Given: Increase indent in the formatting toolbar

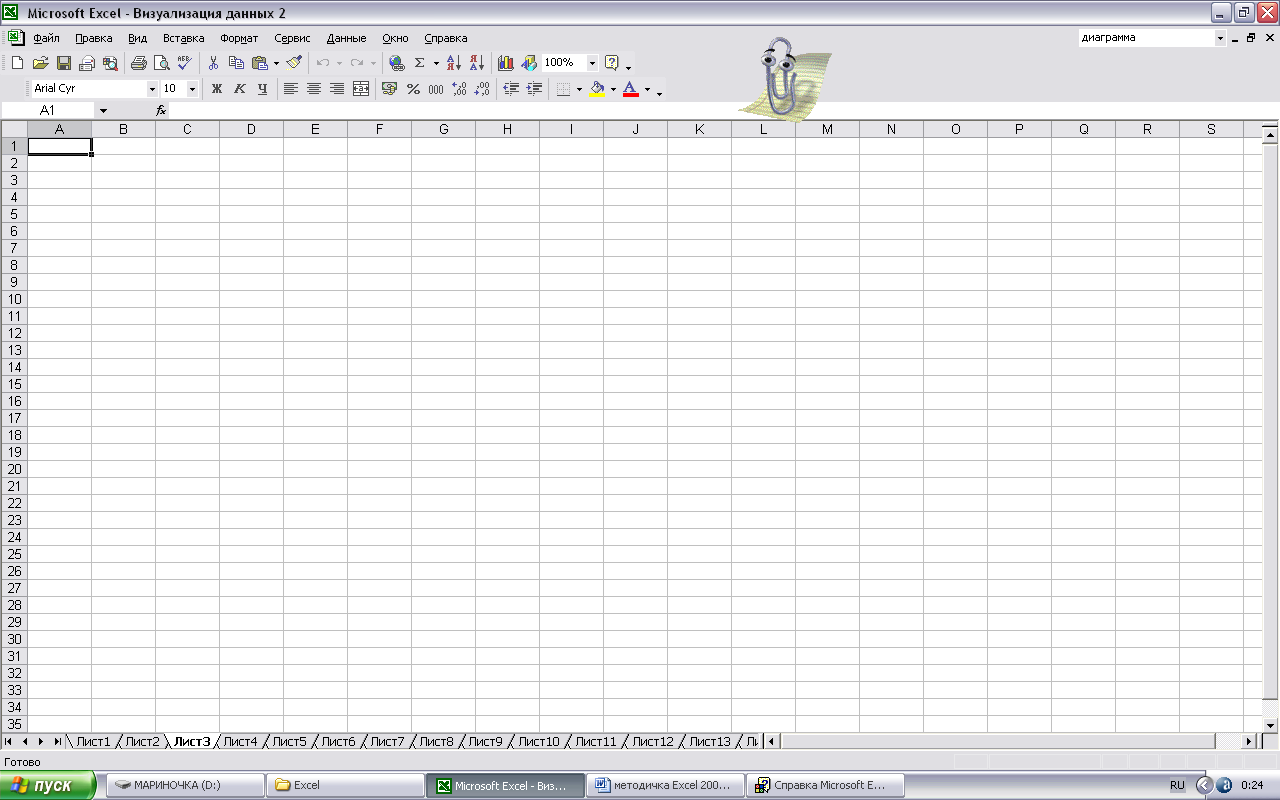Looking at the screenshot, I should 534,89.
